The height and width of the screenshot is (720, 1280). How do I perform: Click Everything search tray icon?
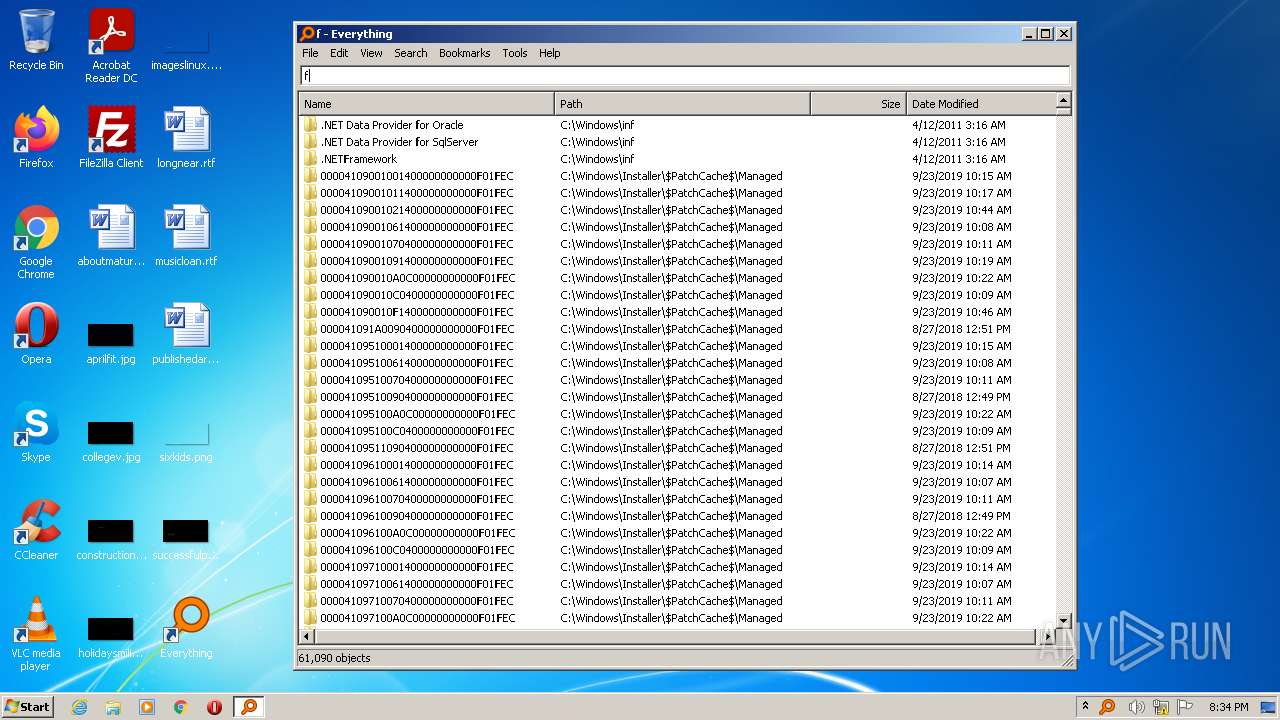tap(1107, 707)
